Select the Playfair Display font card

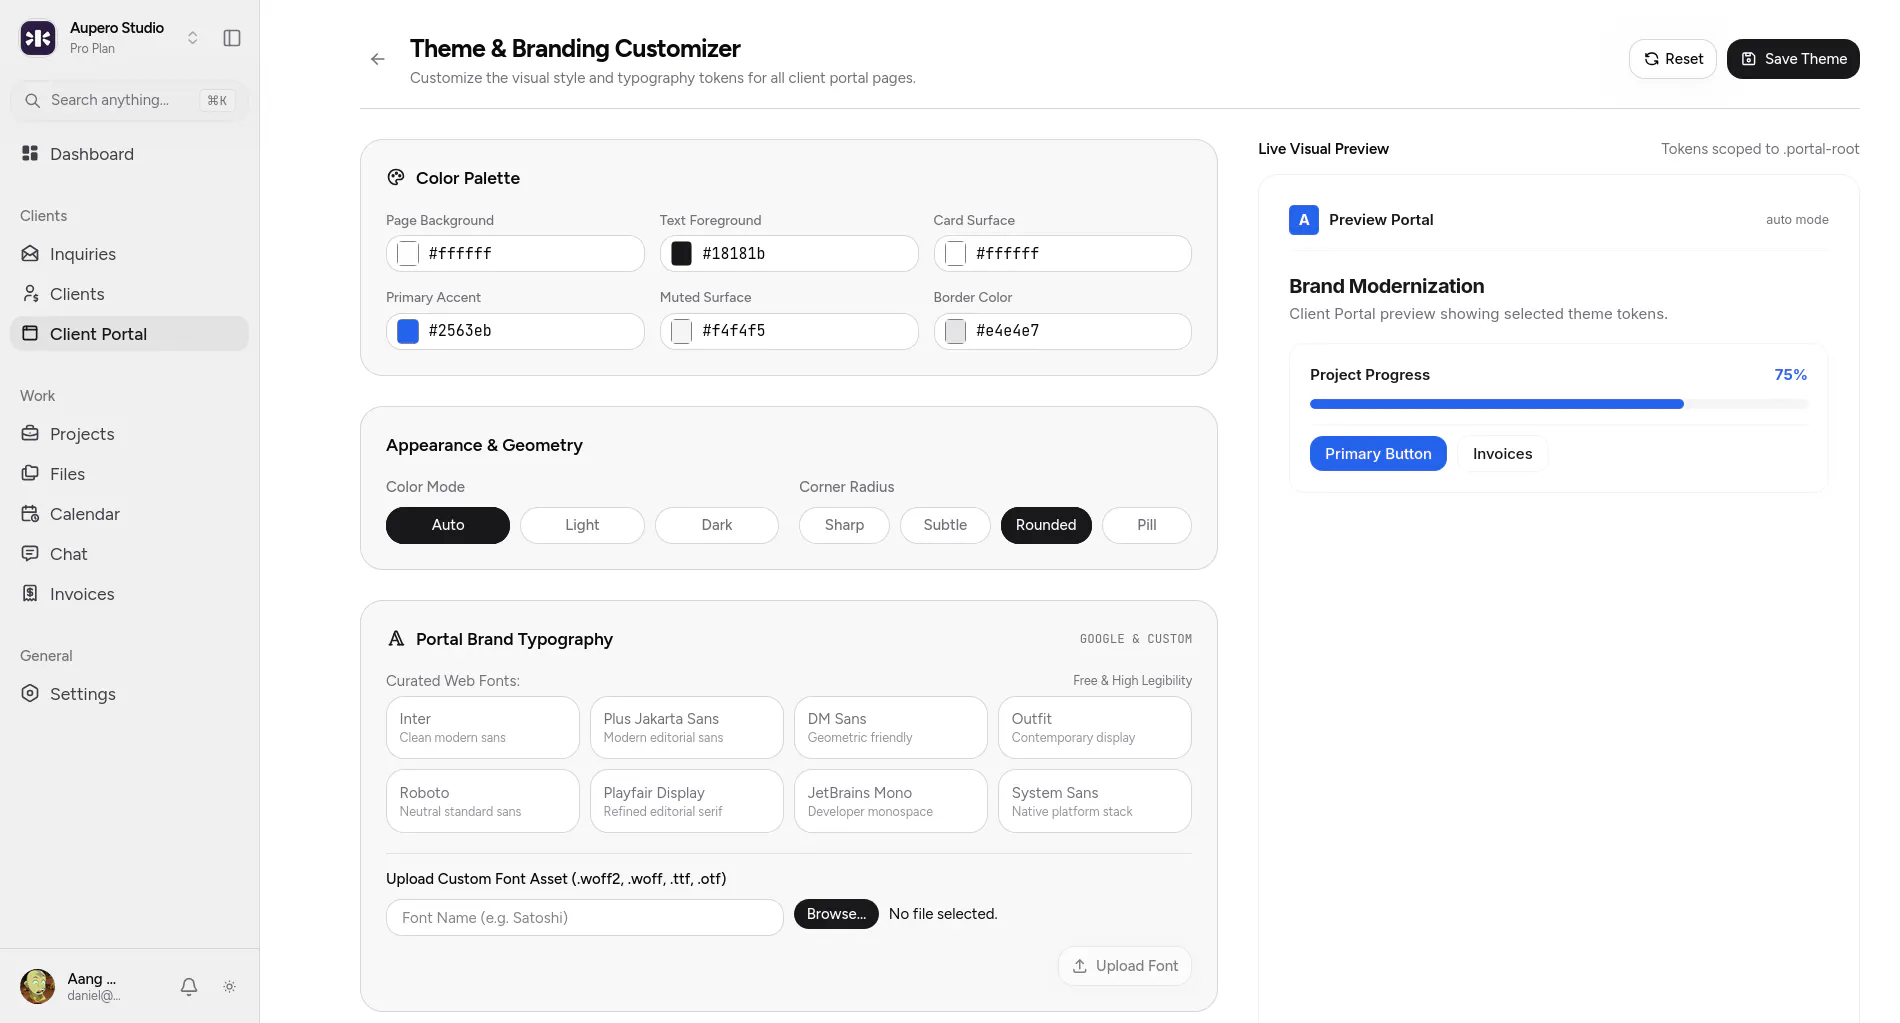(687, 801)
